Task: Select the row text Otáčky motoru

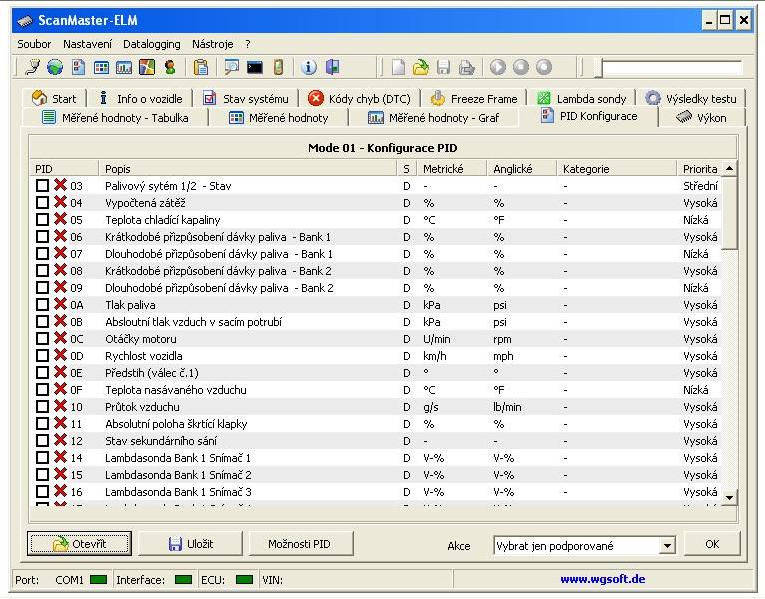Action: pos(141,339)
